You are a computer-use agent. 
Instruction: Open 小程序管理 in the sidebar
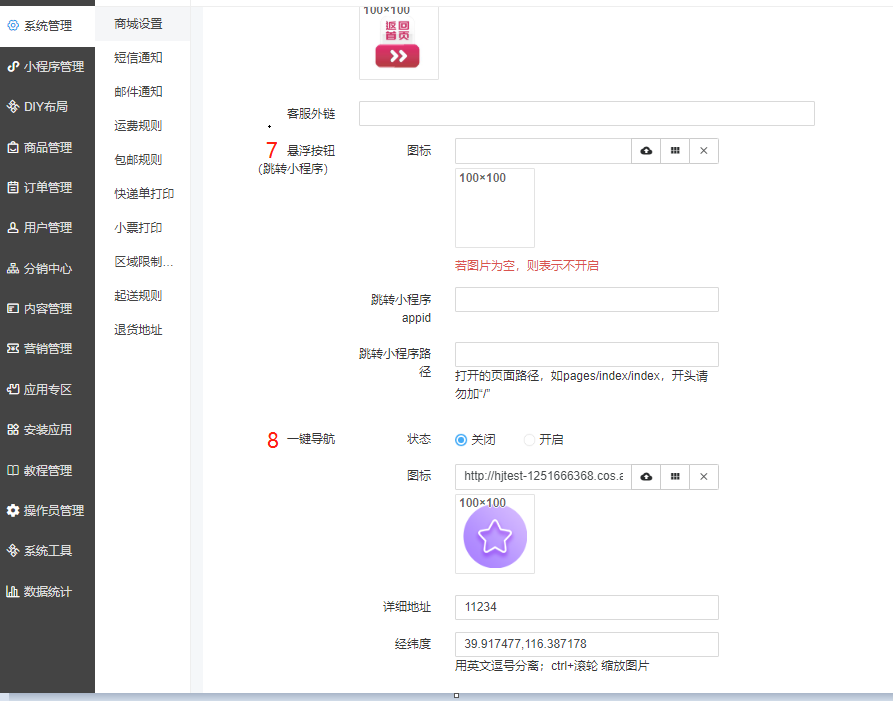tap(47, 67)
